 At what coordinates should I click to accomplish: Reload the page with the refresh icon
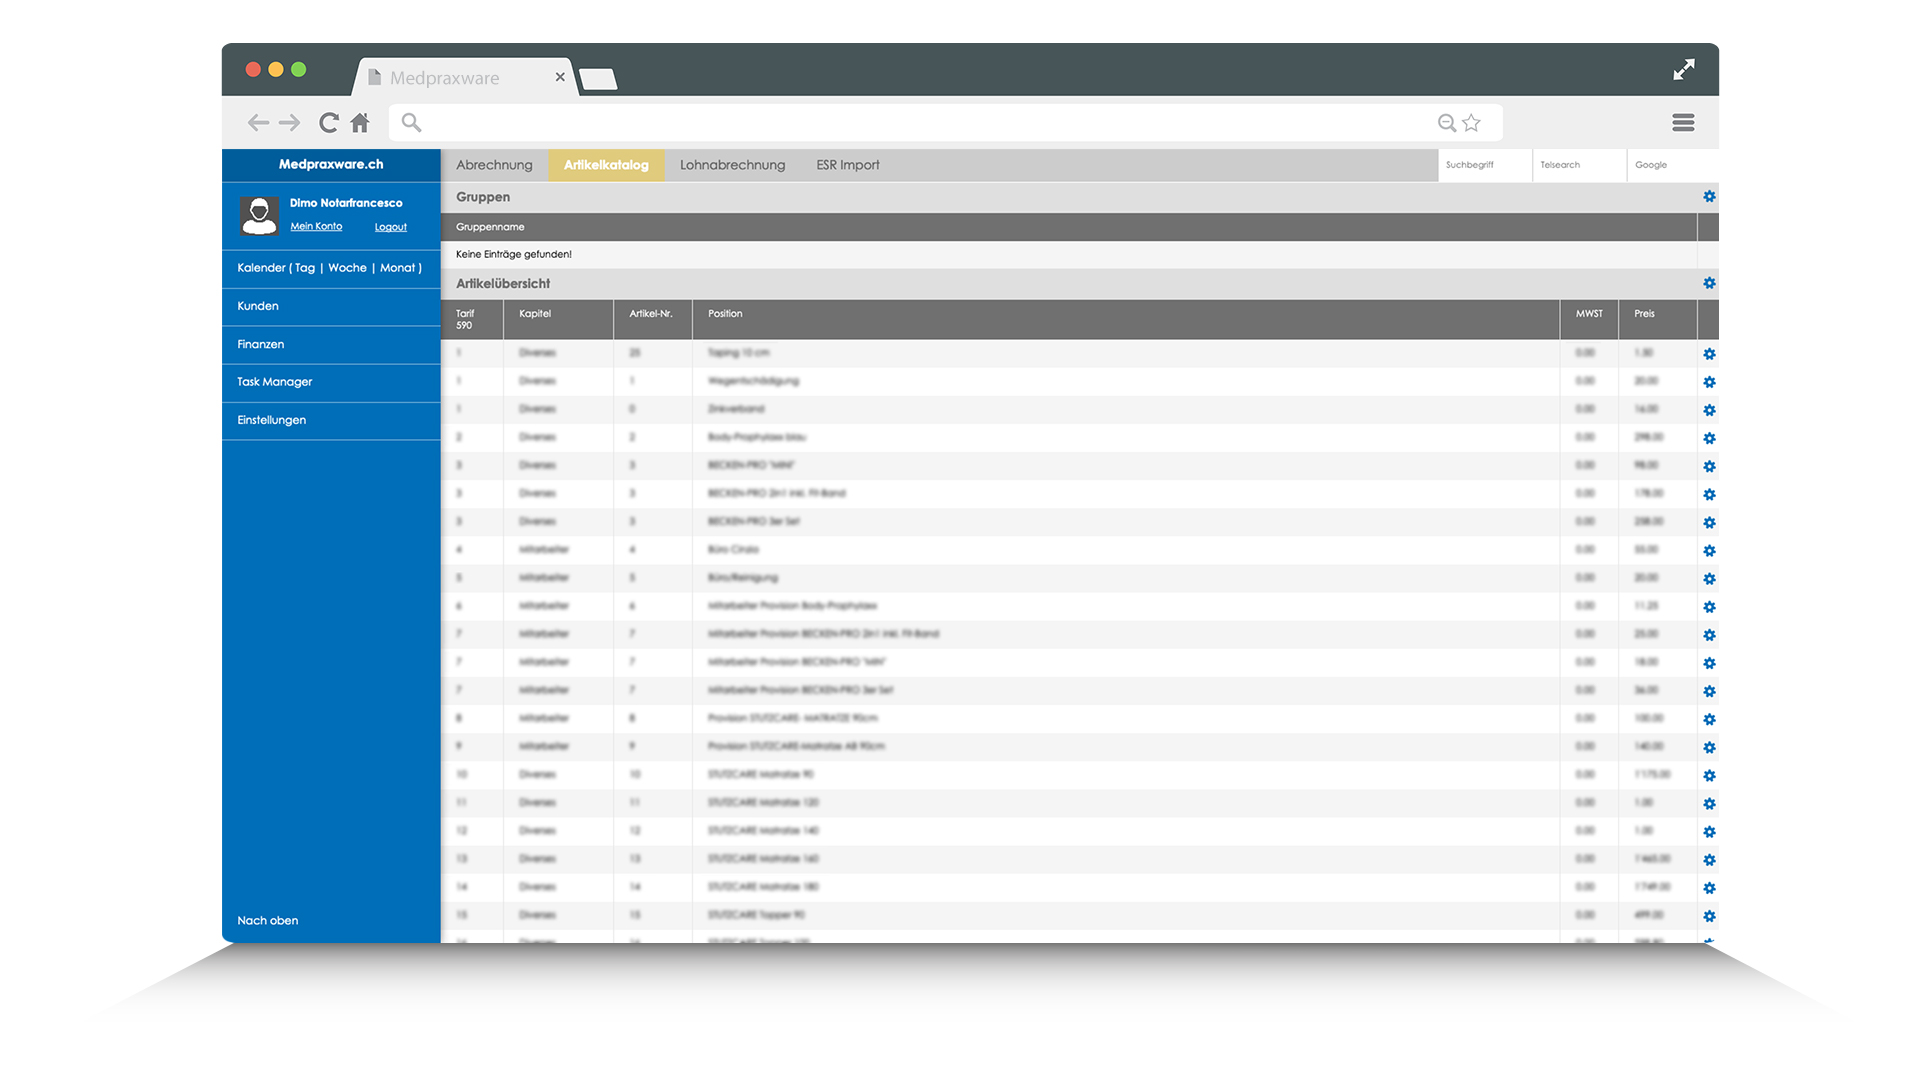329,122
